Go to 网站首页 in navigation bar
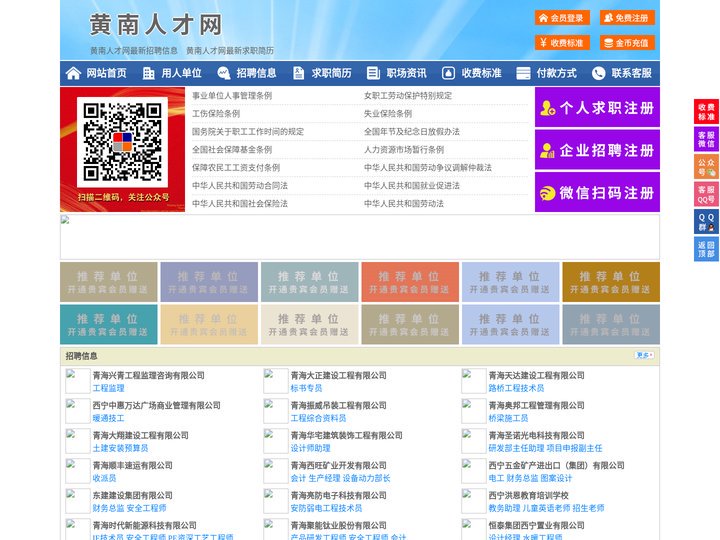 107,73
